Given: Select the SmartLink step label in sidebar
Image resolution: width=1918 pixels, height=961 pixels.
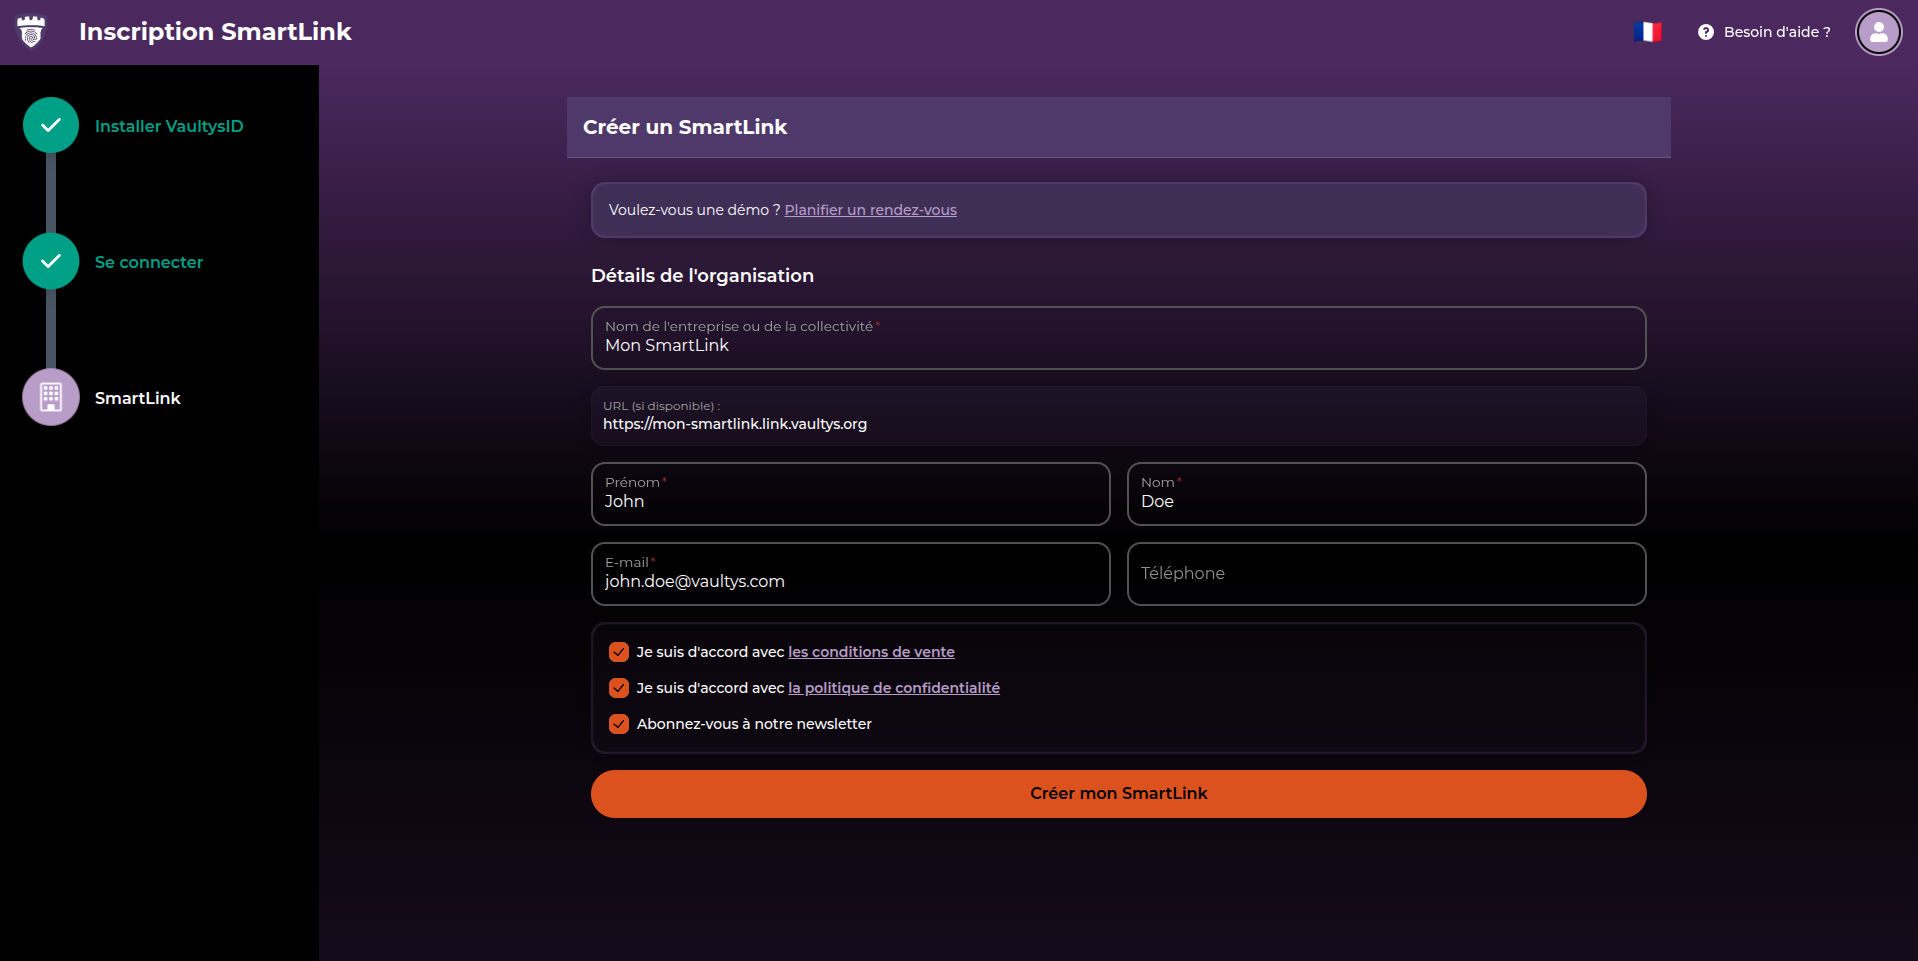Looking at the screenshot, I should pos(138,398).
